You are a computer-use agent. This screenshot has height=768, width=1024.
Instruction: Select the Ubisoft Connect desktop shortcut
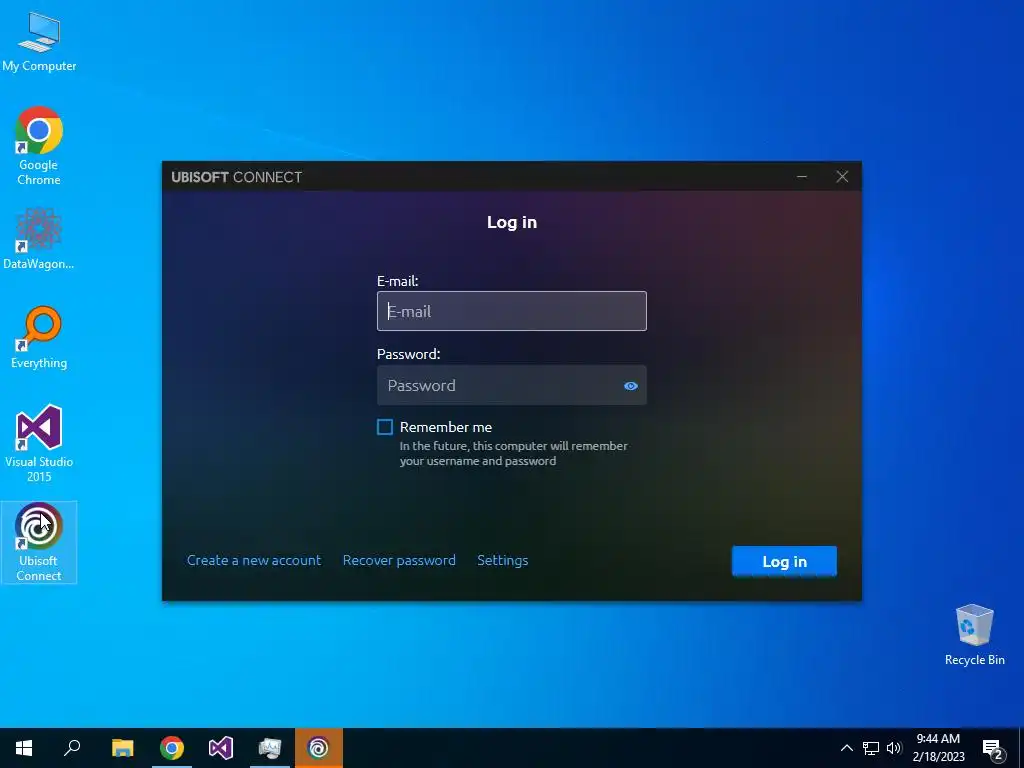(x=39, y=542)
